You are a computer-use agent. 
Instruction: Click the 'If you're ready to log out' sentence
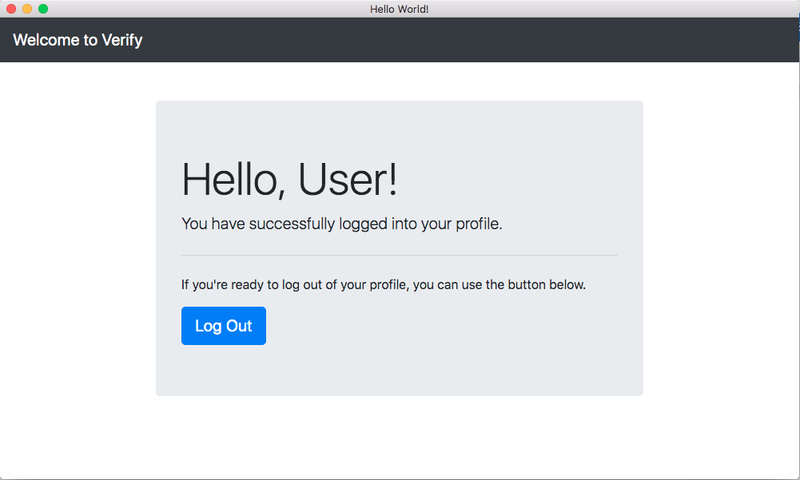[x=384, y=285]
